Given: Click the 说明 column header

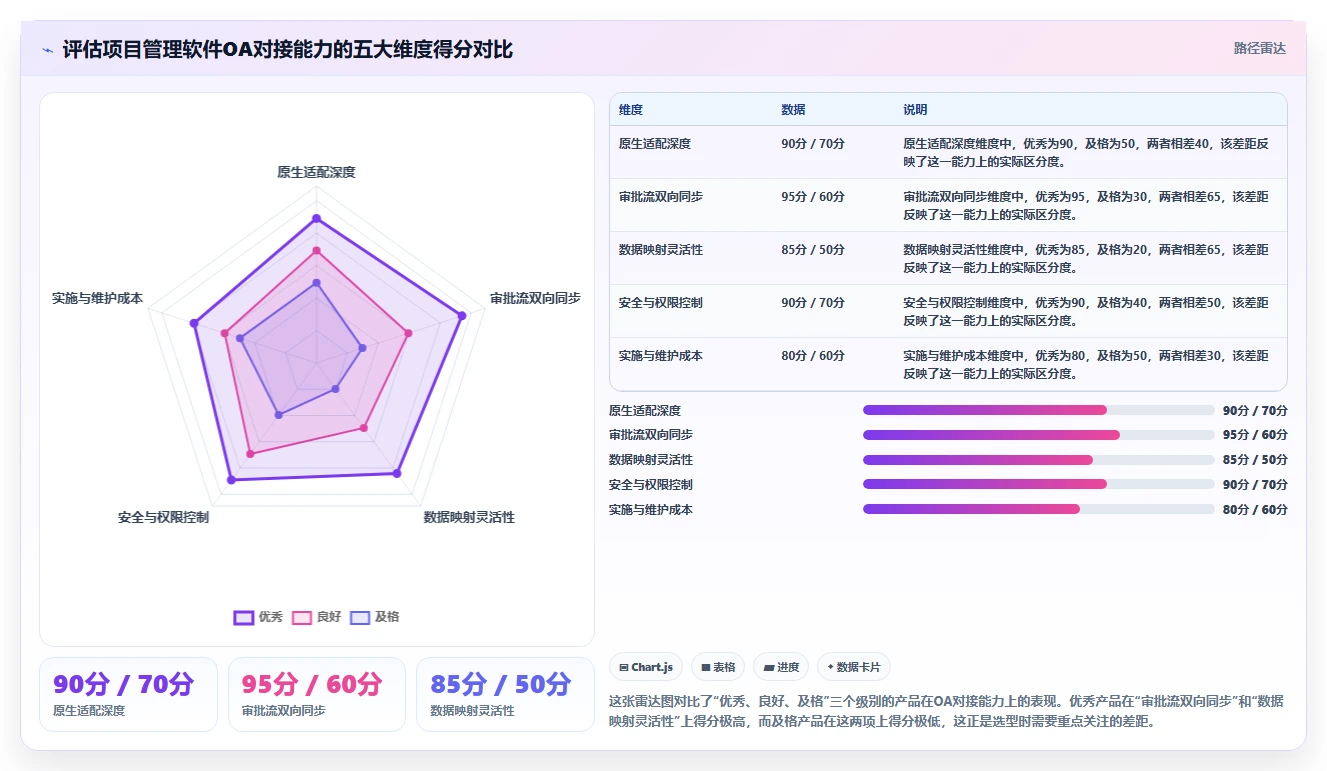Looking at the screenshot, I should pos(915,109).
